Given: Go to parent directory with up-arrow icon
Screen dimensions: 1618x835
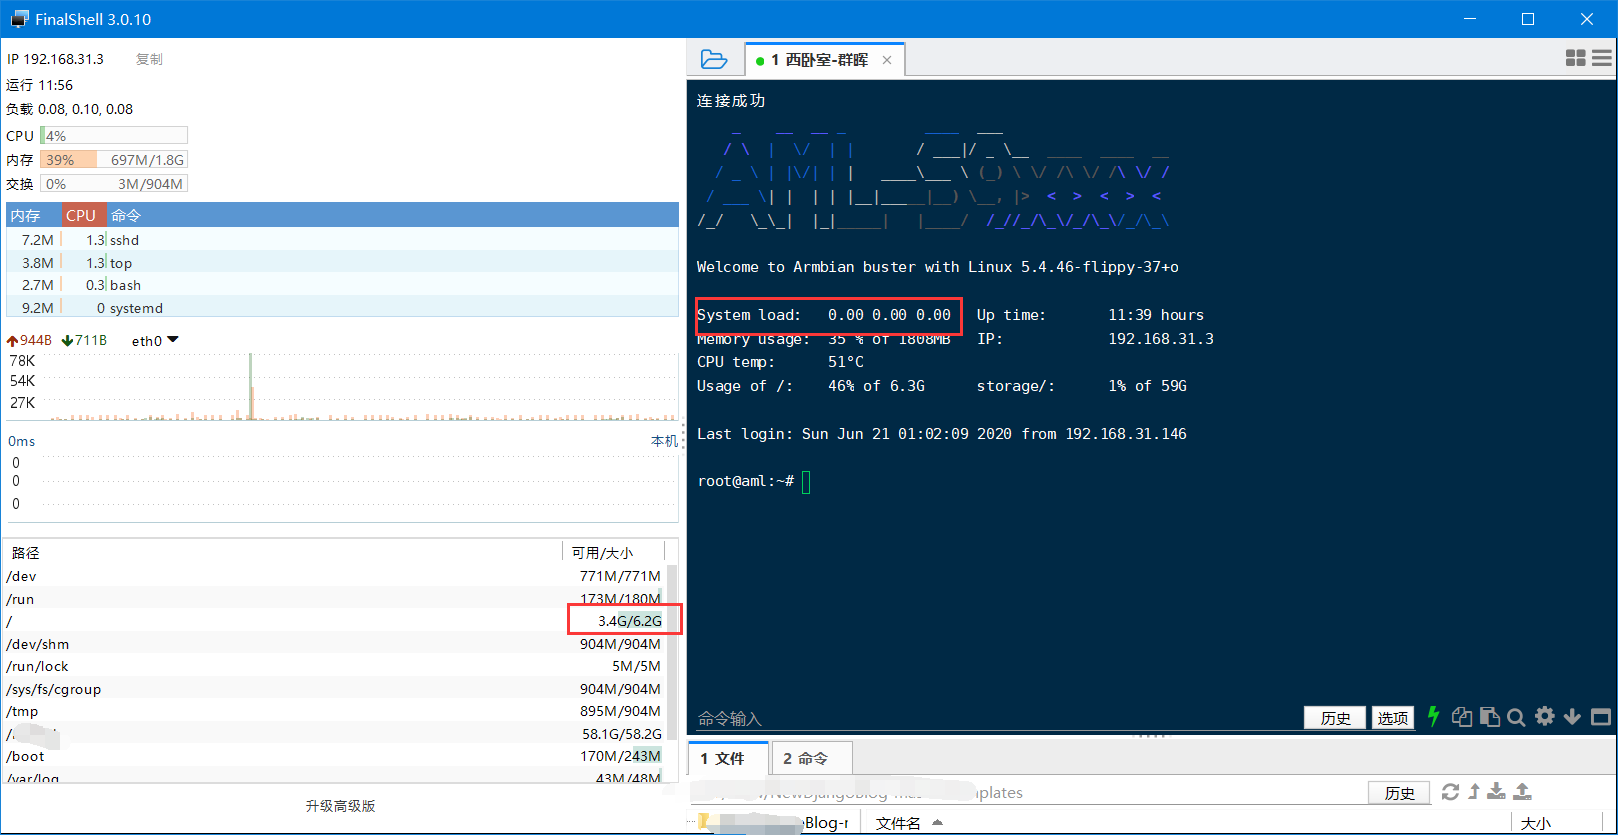Looking at the screenshot, I should [1474, 792].
